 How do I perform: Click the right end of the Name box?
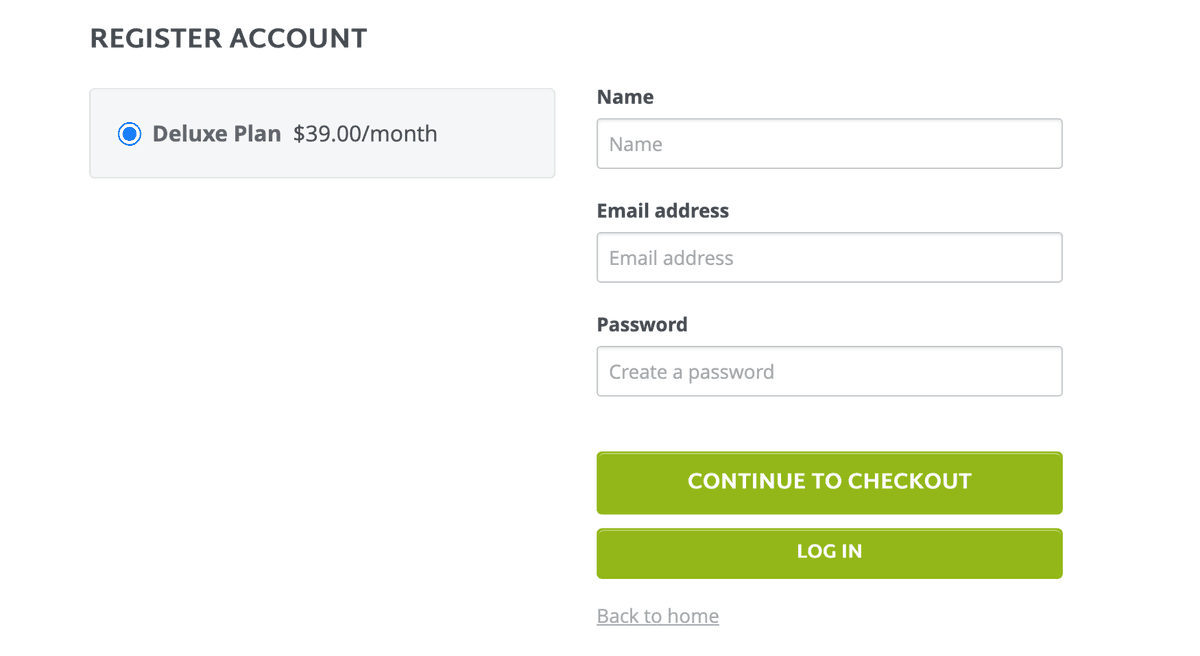point(1040,144)
